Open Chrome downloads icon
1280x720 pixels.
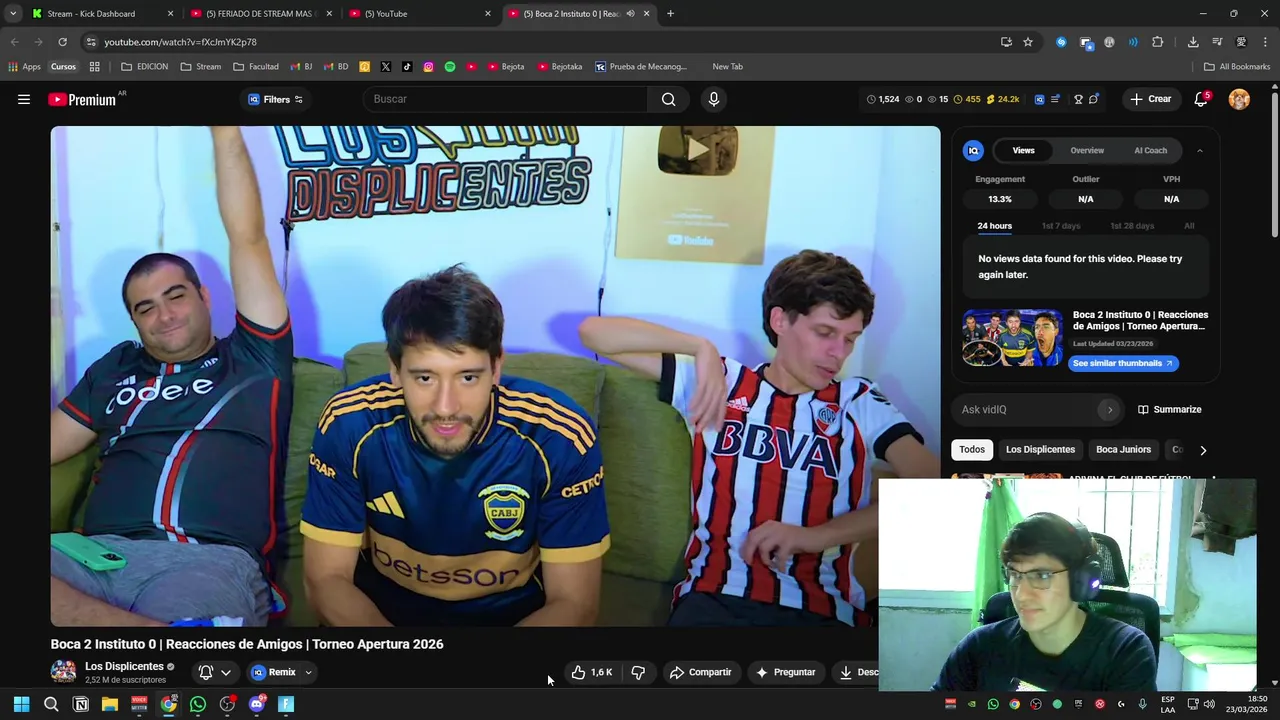(x=1193, y=42)
